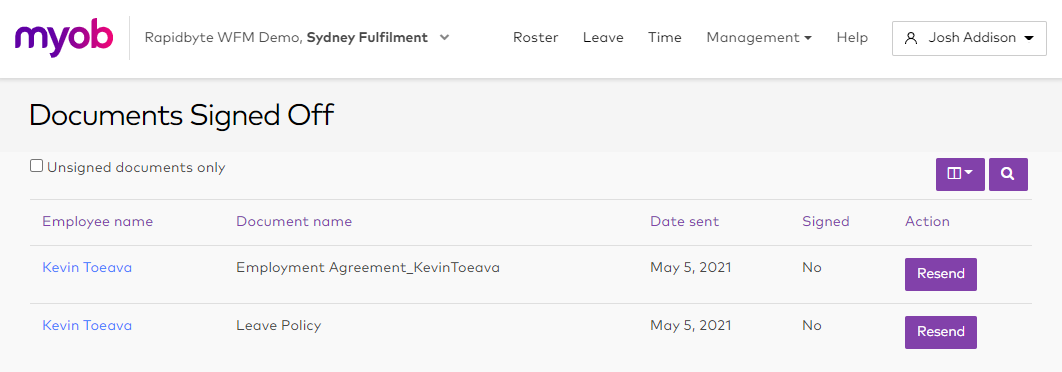Sort by Employee name column header
This screenshot has height=372, width=1062.
click(98, 222)
